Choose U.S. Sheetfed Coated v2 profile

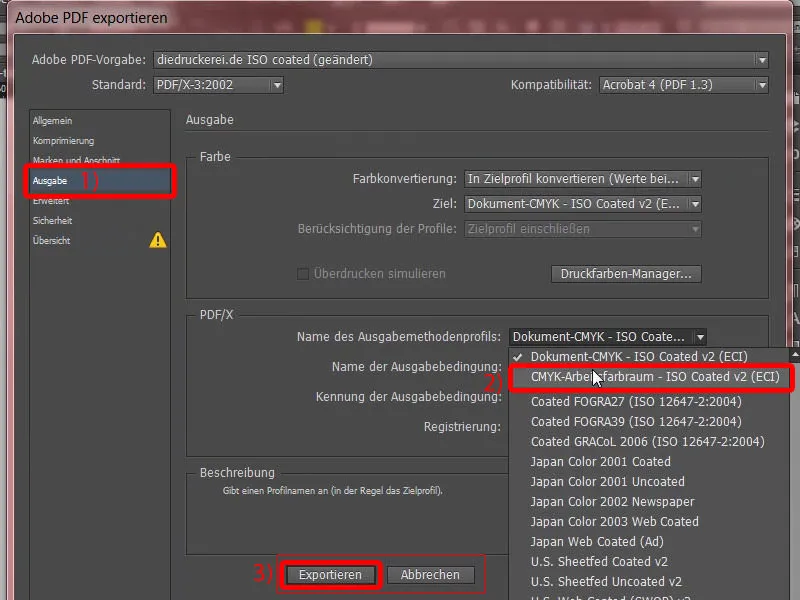coord(599,562)
